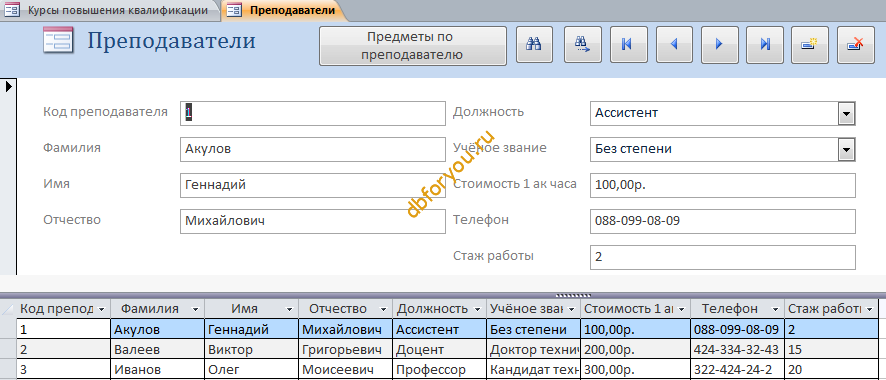The width and height of the screenshot is (886, 380).
Task: Add a new record
Action: [810, 44]
